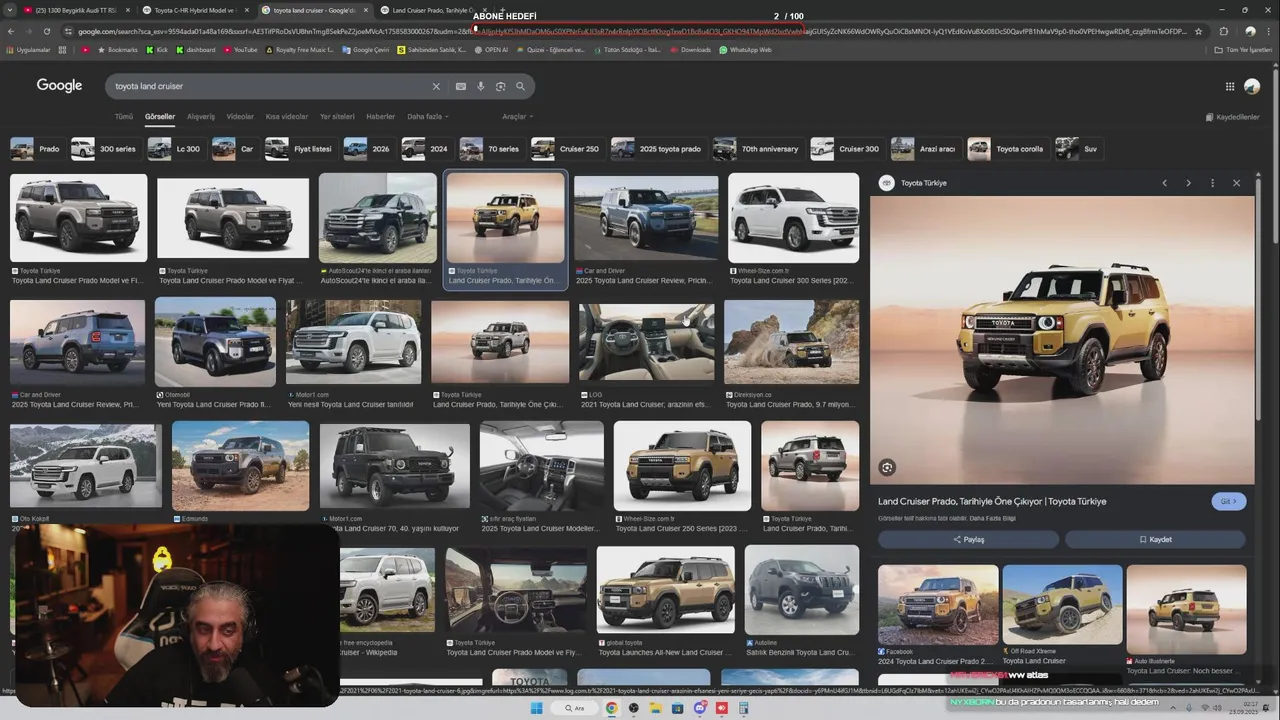Open the Facebook related image thumbnail

[x=938, y=605]
